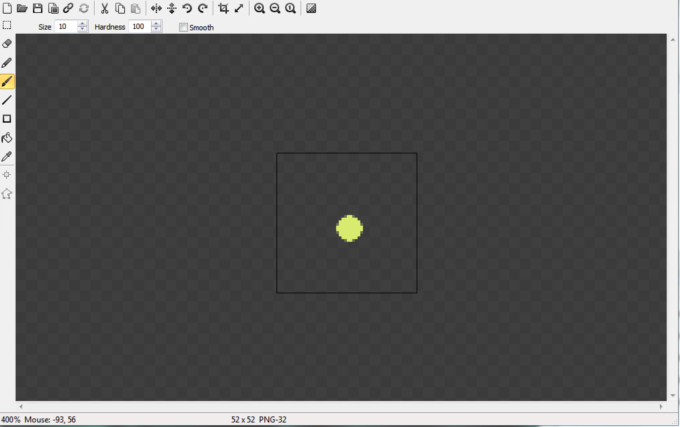Viewport: 680px width, 427px height.
Task: Click the refresh arrows icon
Action: [84, 8]
